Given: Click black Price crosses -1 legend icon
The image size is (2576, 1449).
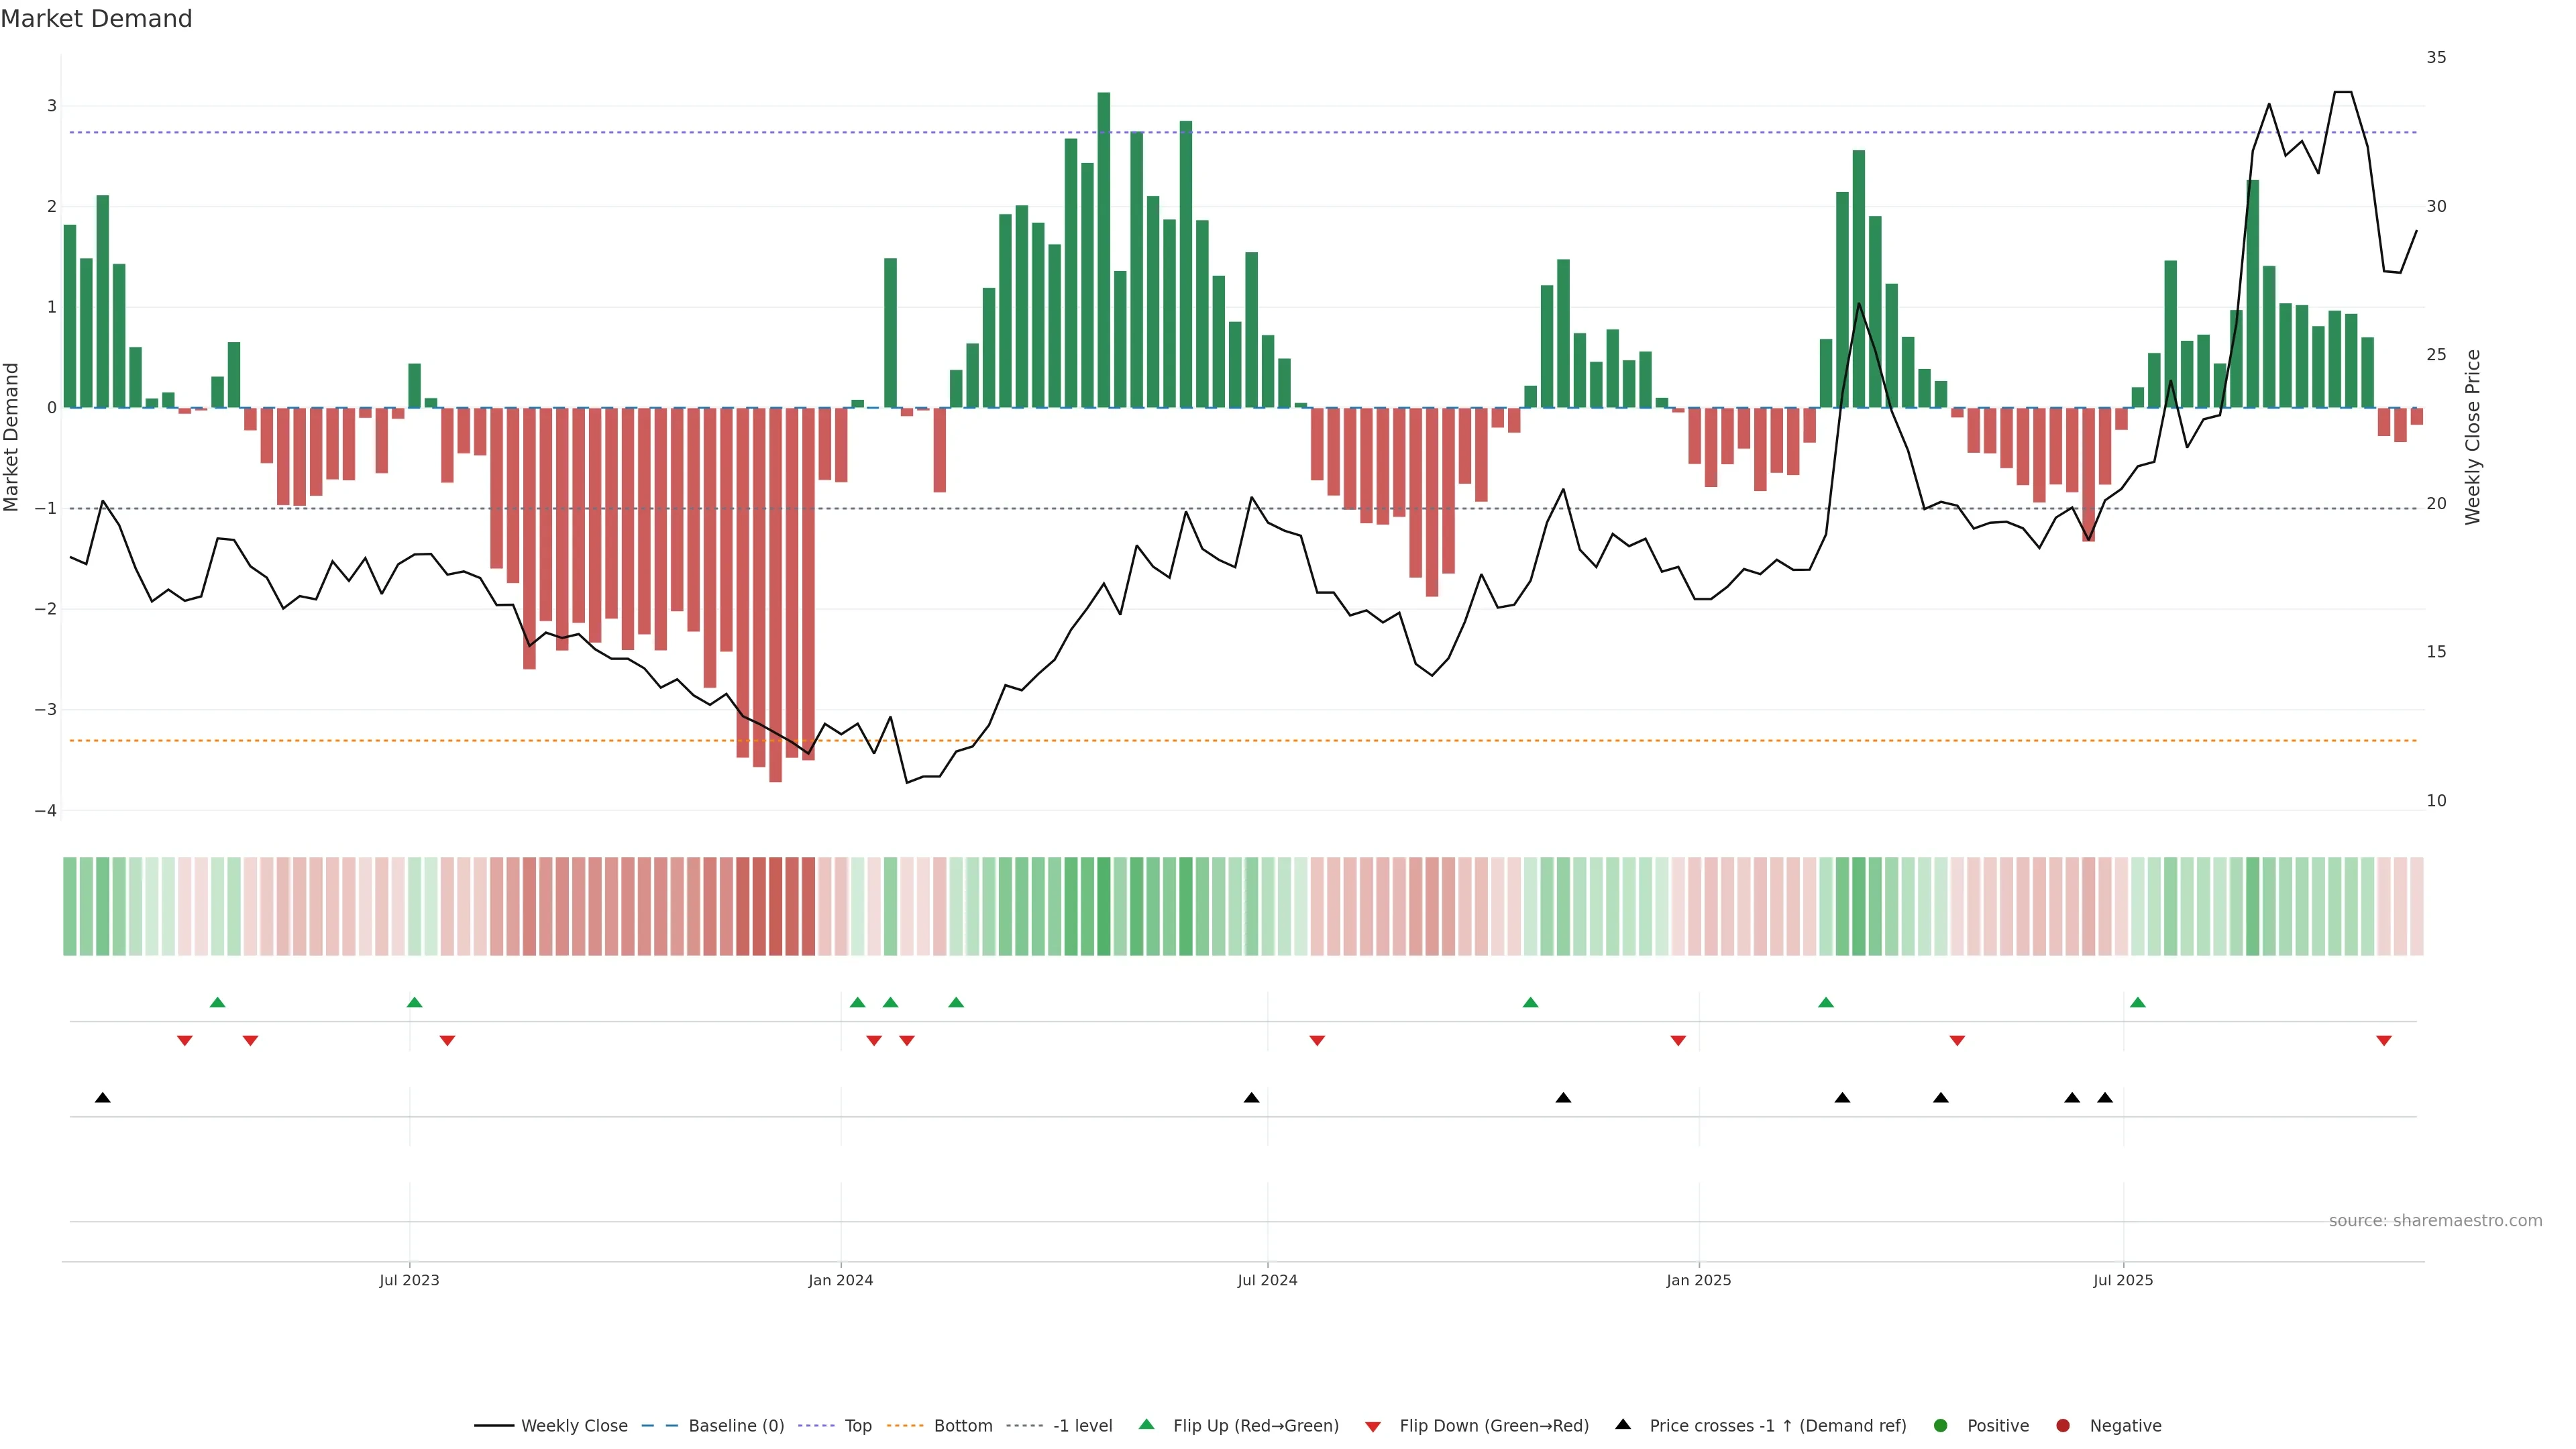Looking at the screenshot, I should pos(1623,1425).
